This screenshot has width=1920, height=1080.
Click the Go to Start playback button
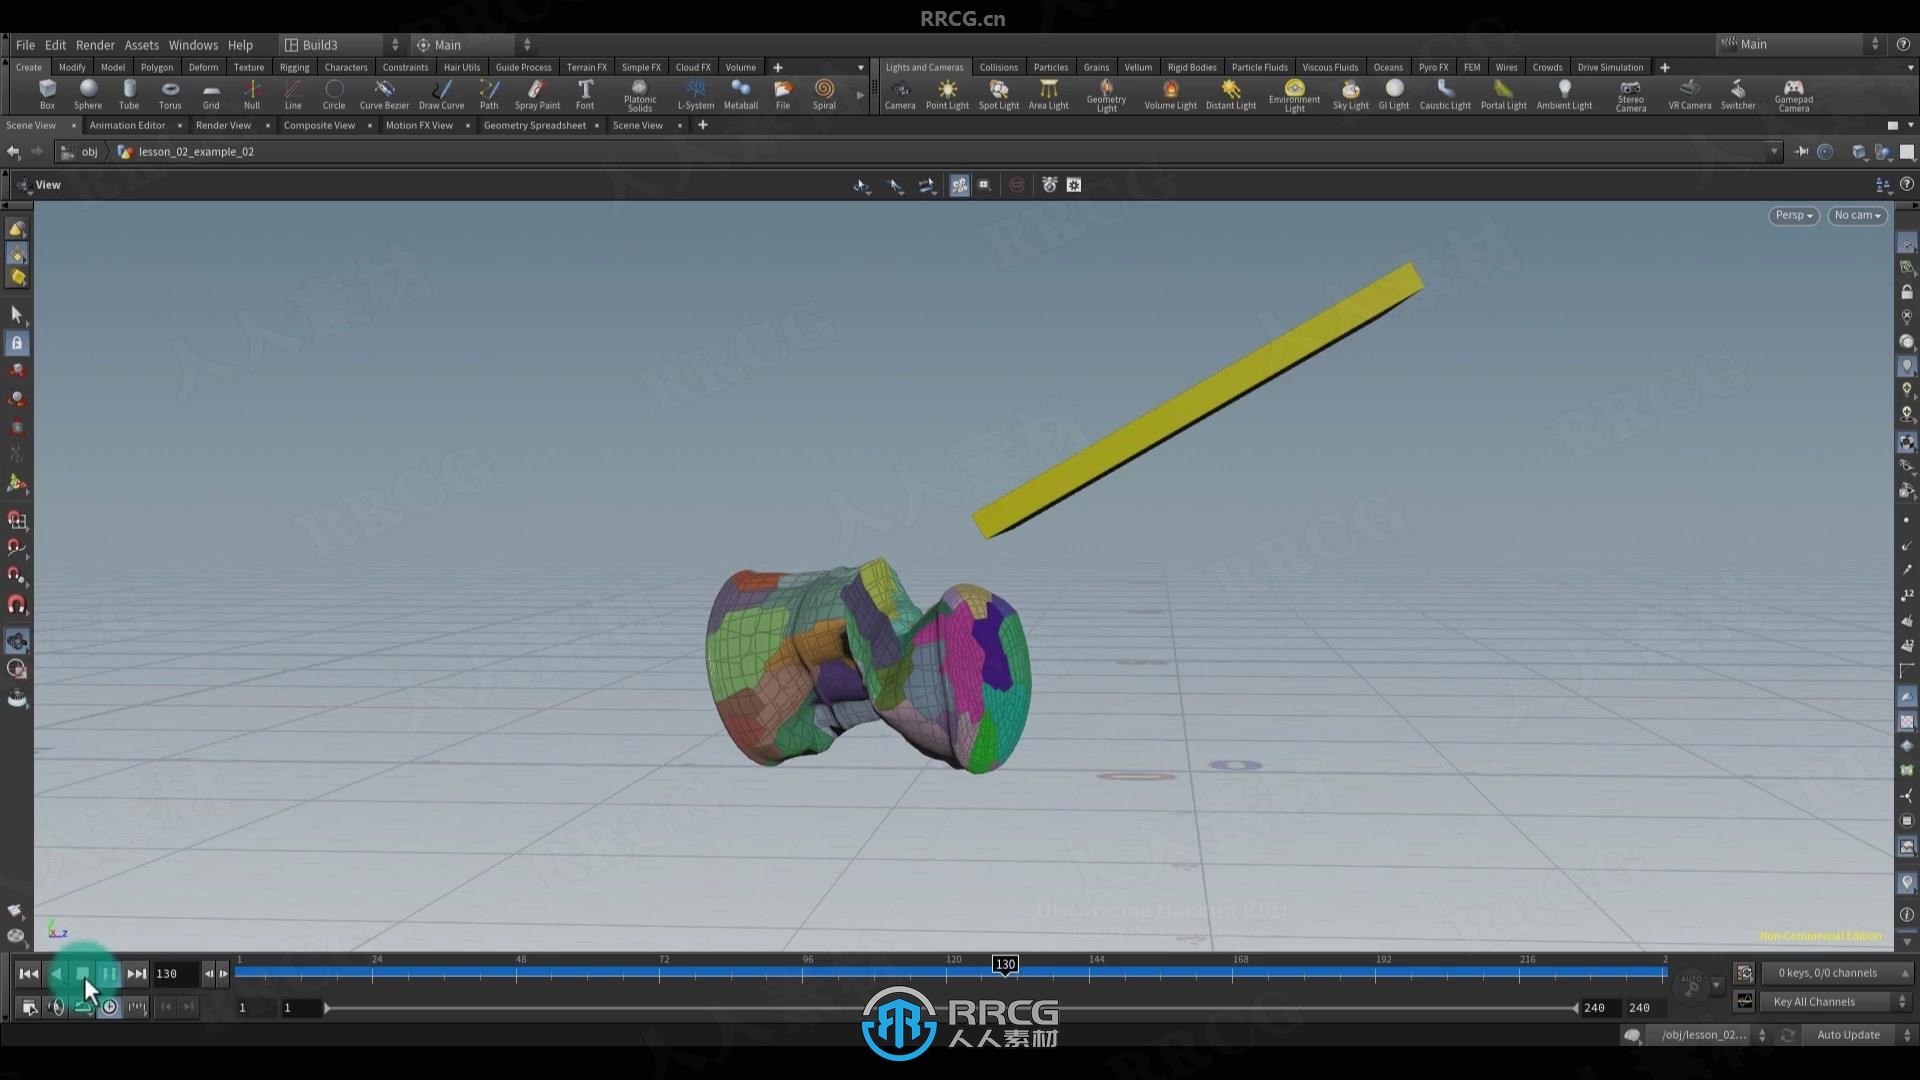(26, 973)
